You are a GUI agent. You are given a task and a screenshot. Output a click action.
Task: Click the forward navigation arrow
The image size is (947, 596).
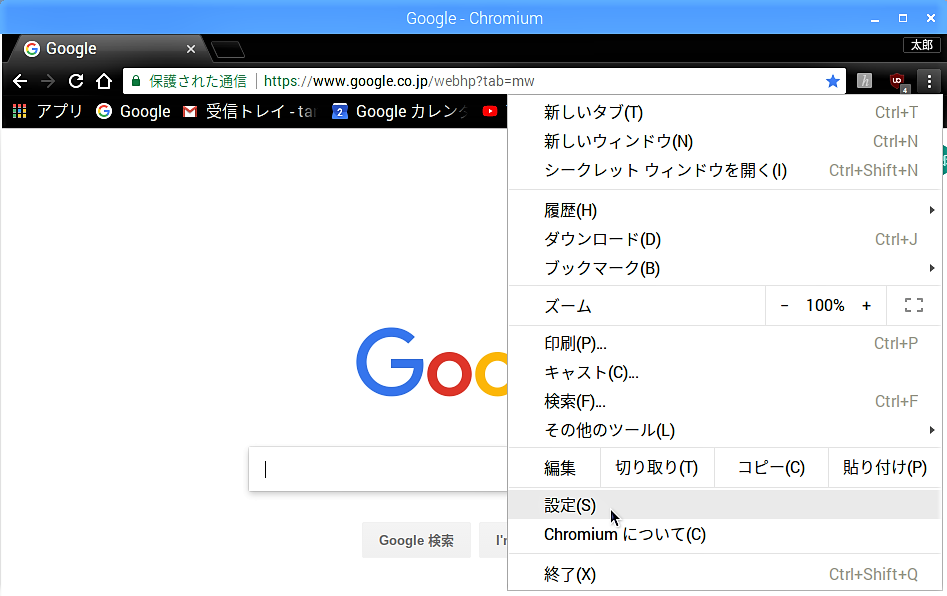[x=48, y=81]
